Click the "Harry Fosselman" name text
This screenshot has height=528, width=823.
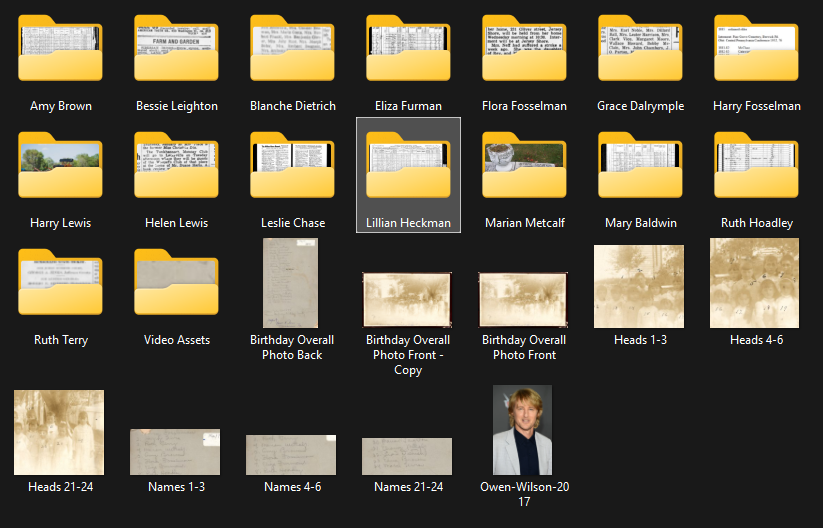click(757, 106)
